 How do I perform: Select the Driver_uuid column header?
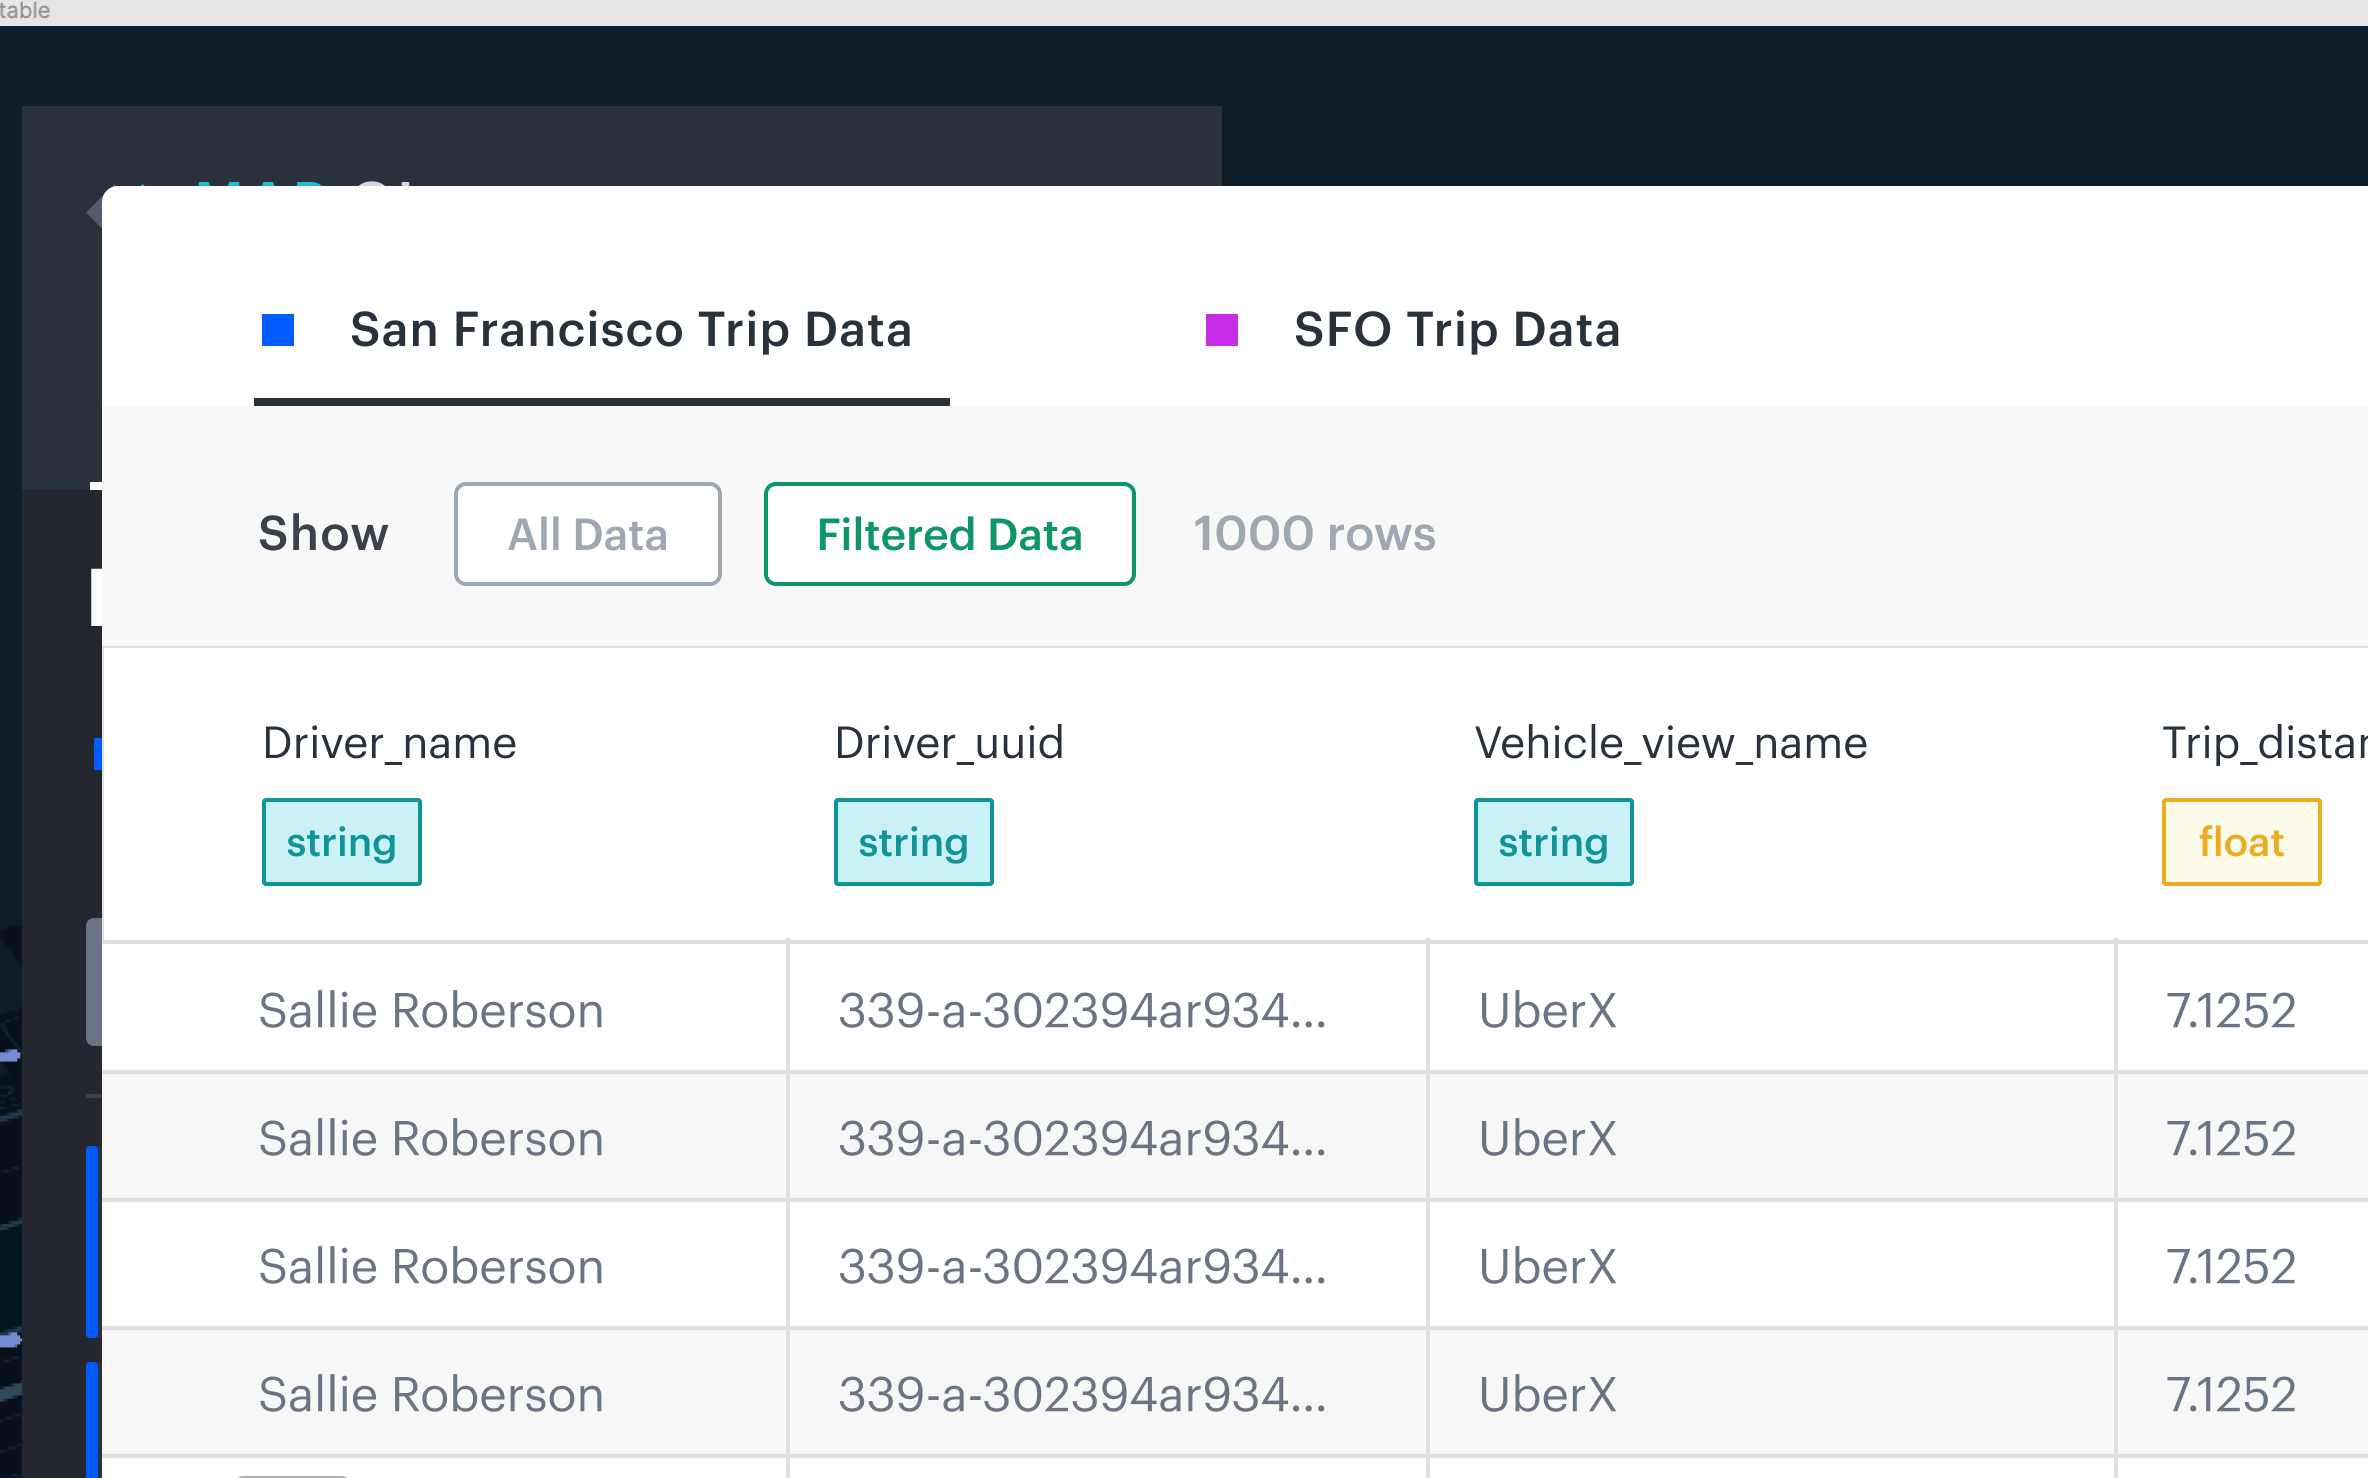(x=948, y=741)
